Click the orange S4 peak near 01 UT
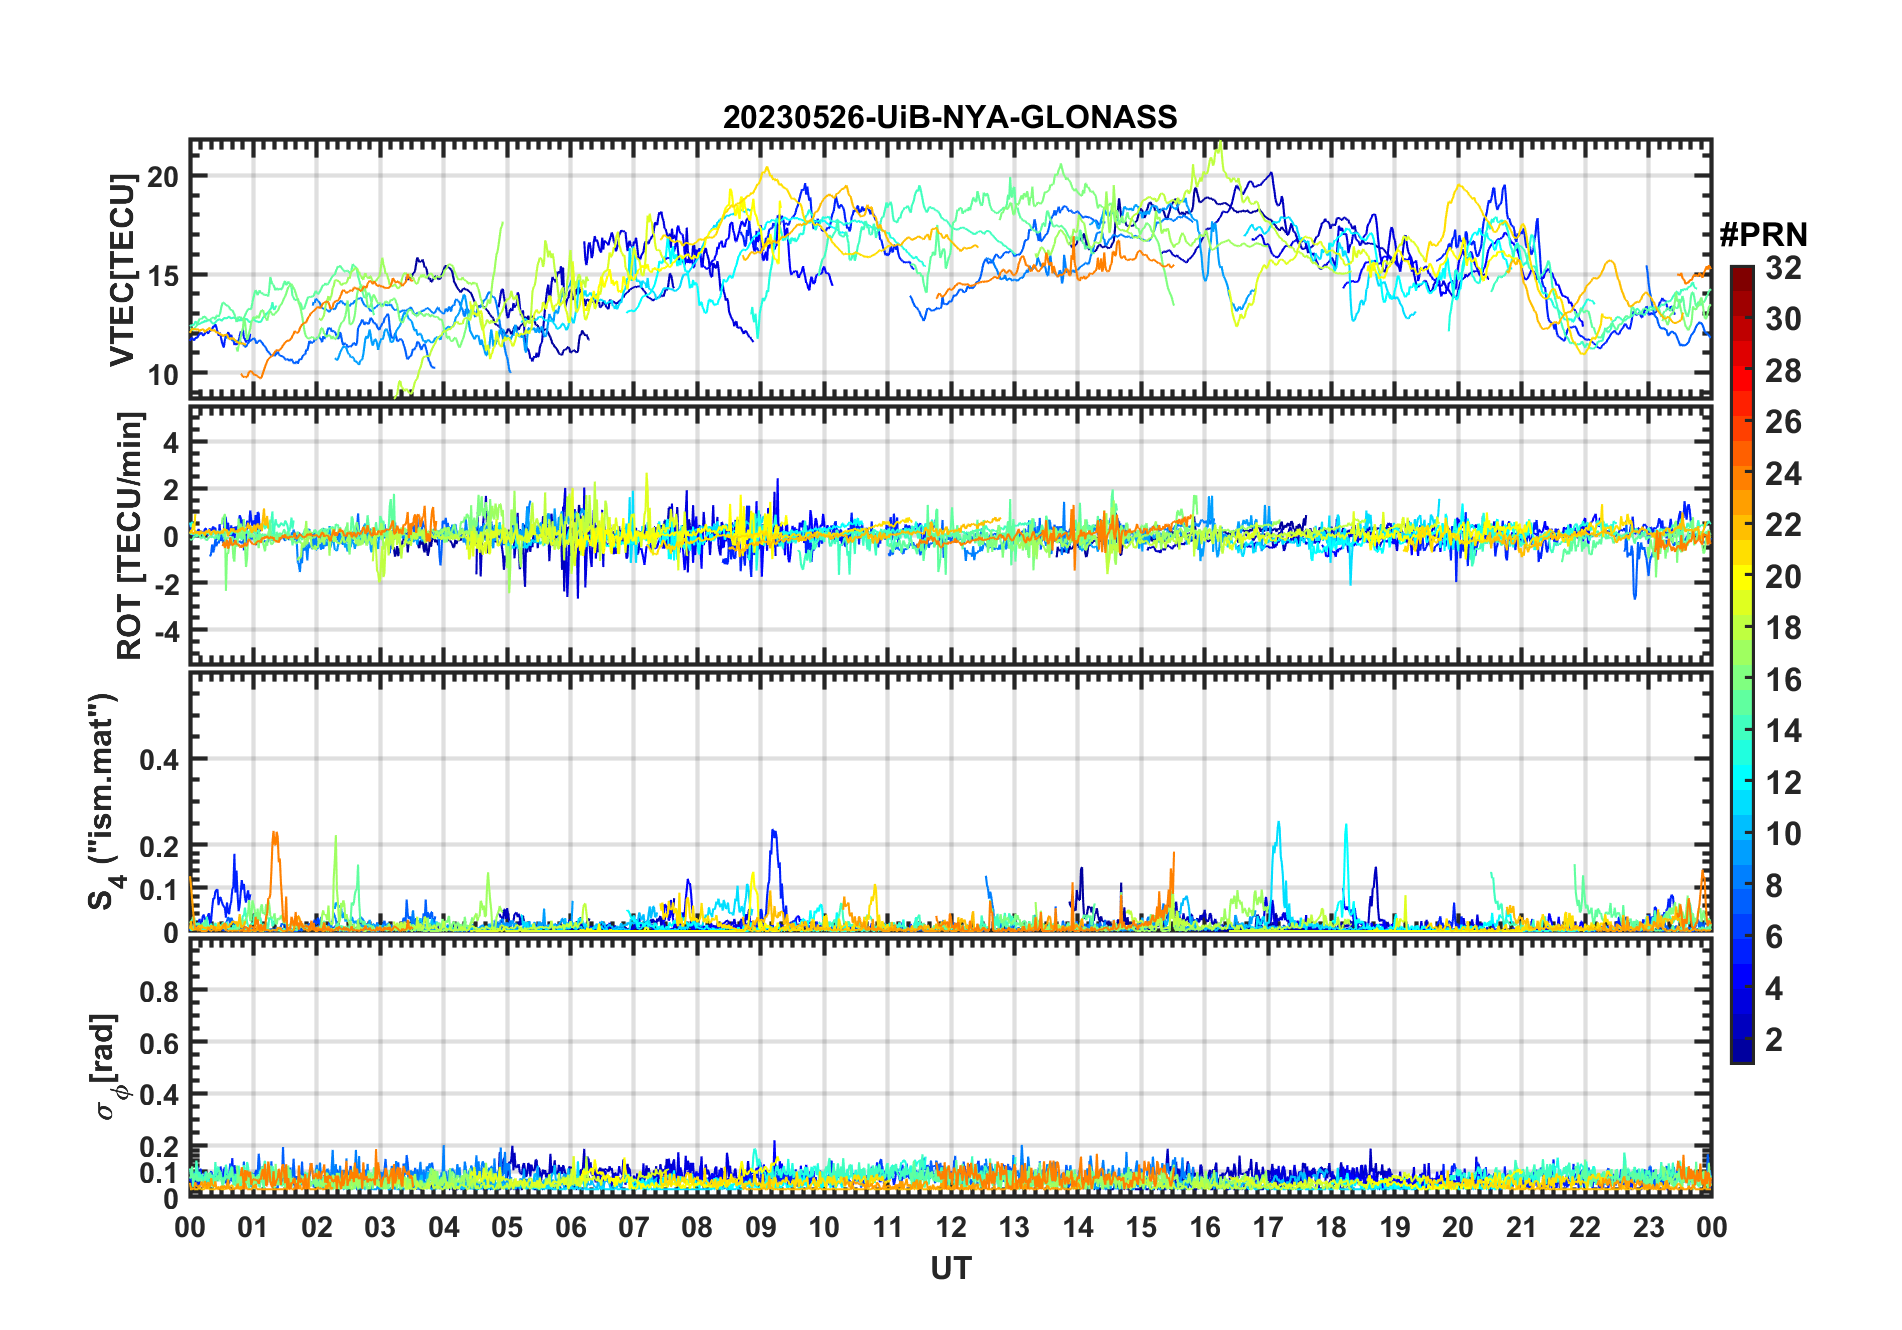Image resolution: width=1902 pixels, height=1330 pixels. [x=275, y=836]
